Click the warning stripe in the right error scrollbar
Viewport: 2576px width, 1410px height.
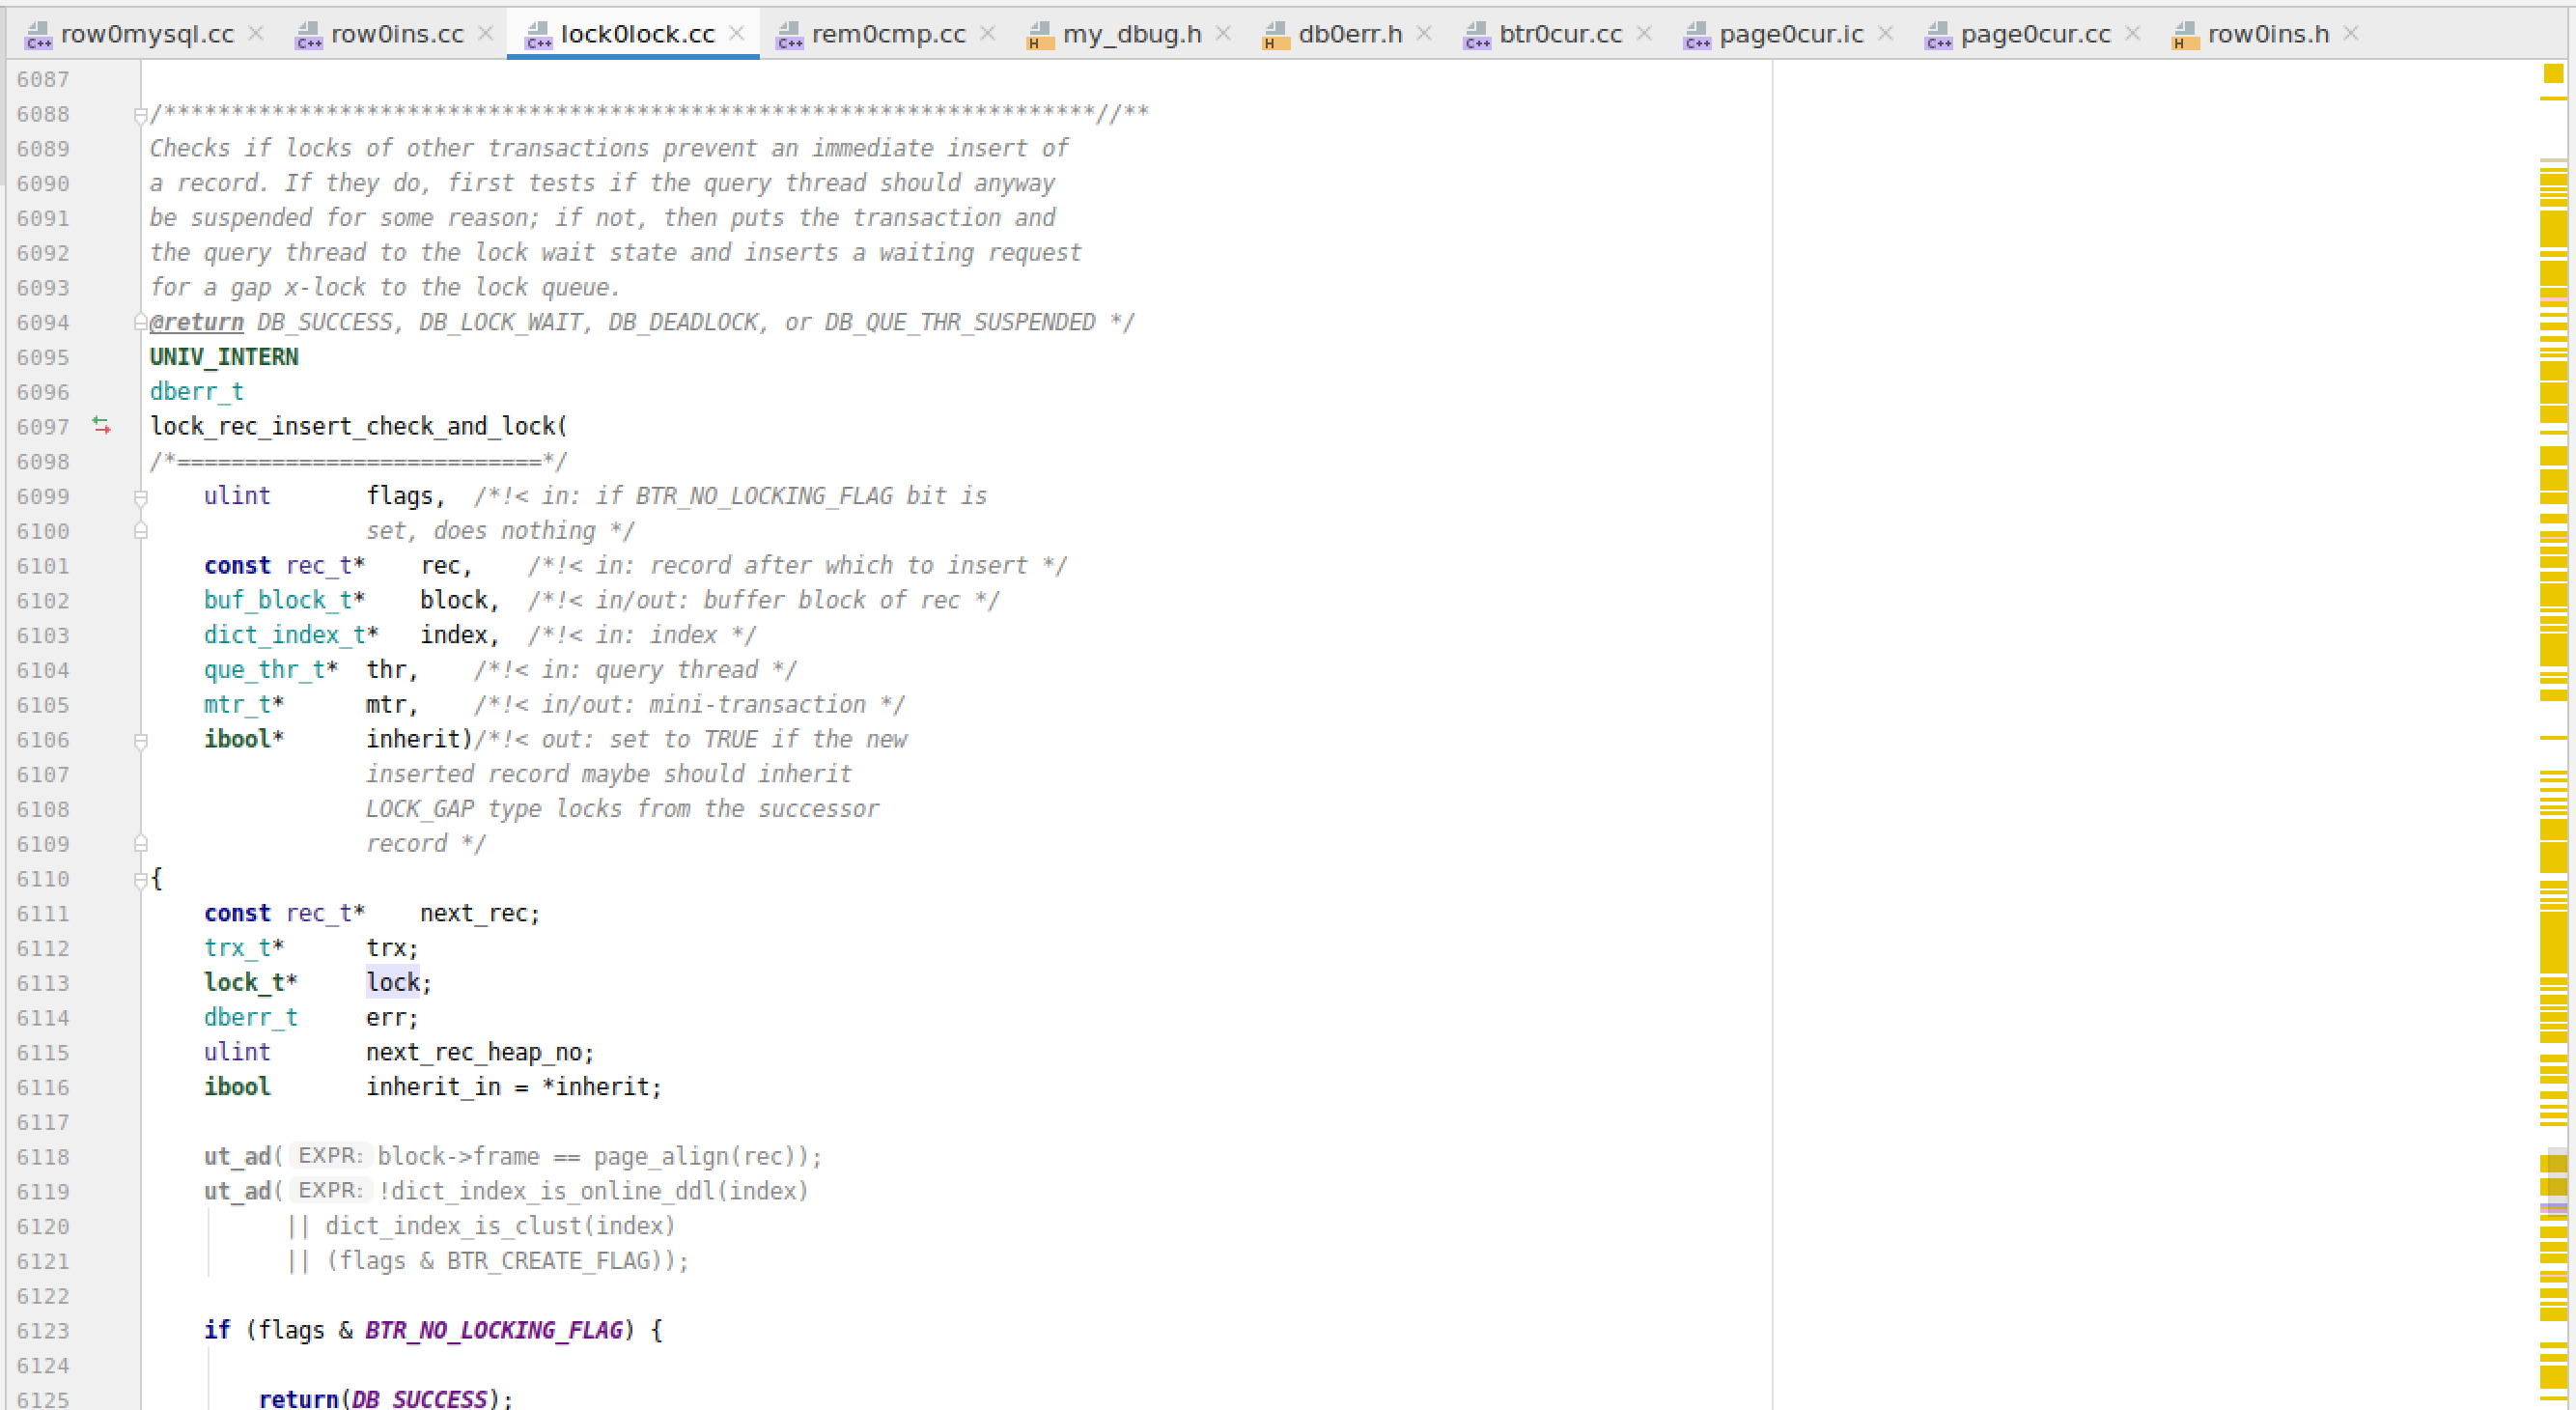[x=2553, y=738]
